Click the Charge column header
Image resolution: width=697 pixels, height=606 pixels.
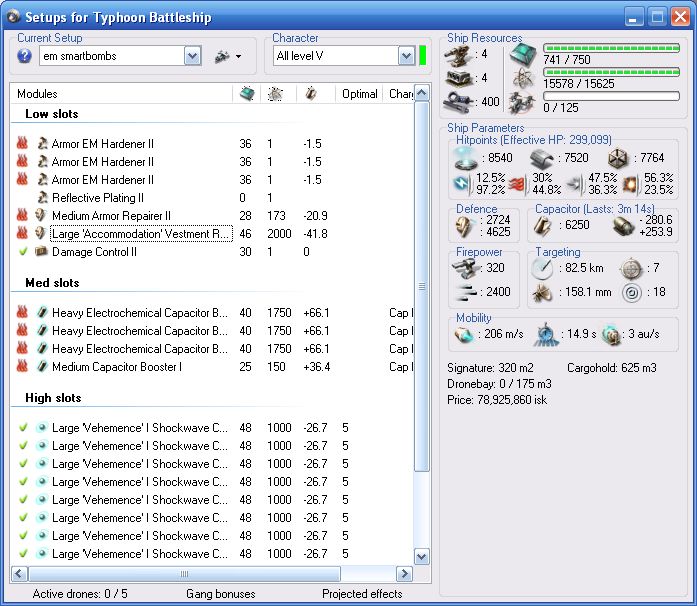pos(399,94)
